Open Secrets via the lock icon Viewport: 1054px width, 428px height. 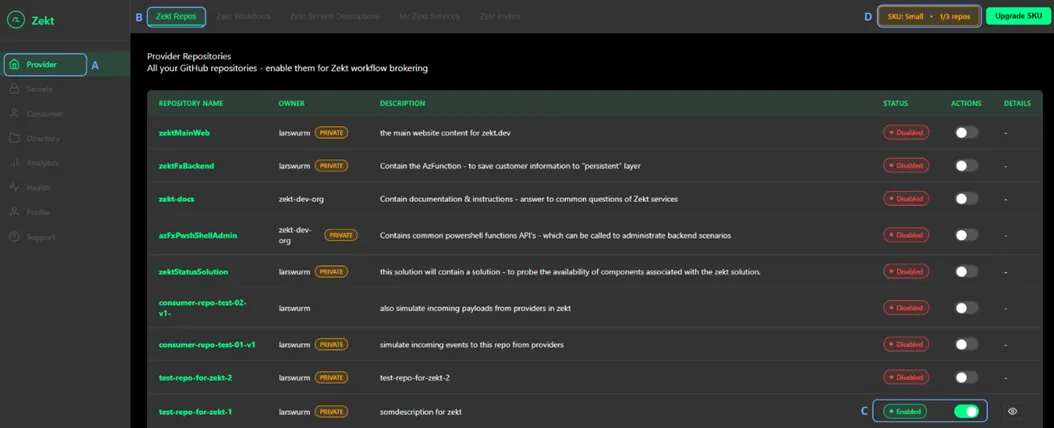click(x=15, y=89)
